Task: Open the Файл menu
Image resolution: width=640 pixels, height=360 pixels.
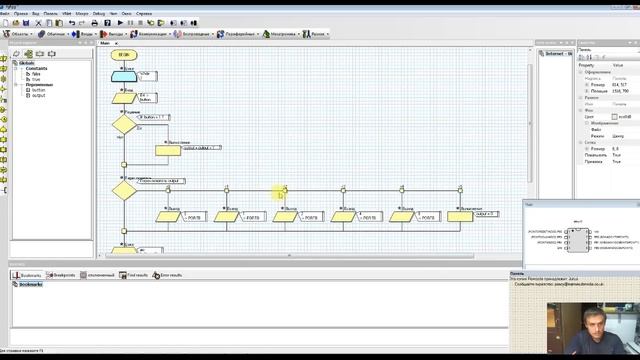Action: 4,13
